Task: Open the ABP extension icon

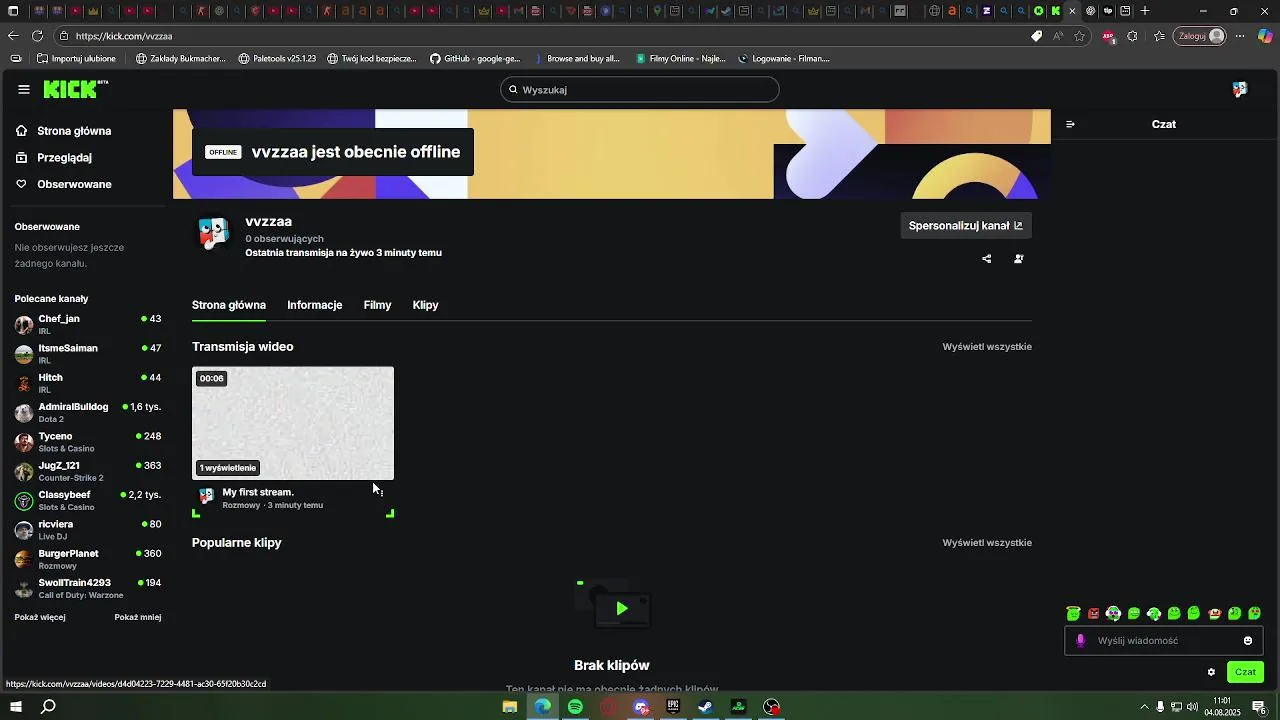Action: pos(1108,36)
